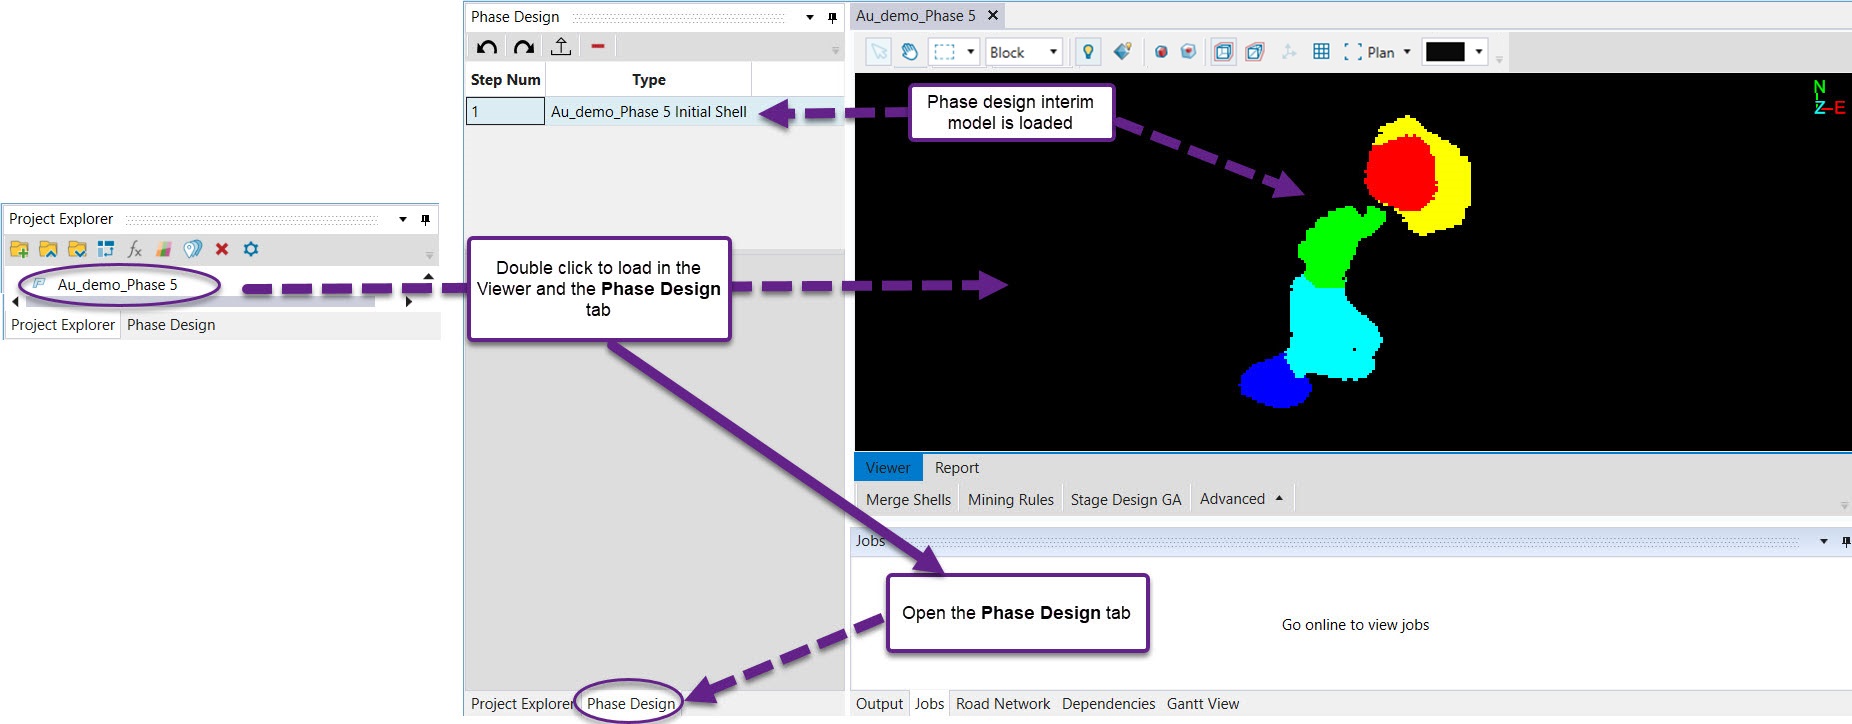
Task: Click the black background color swatch
Action: 1445,52
